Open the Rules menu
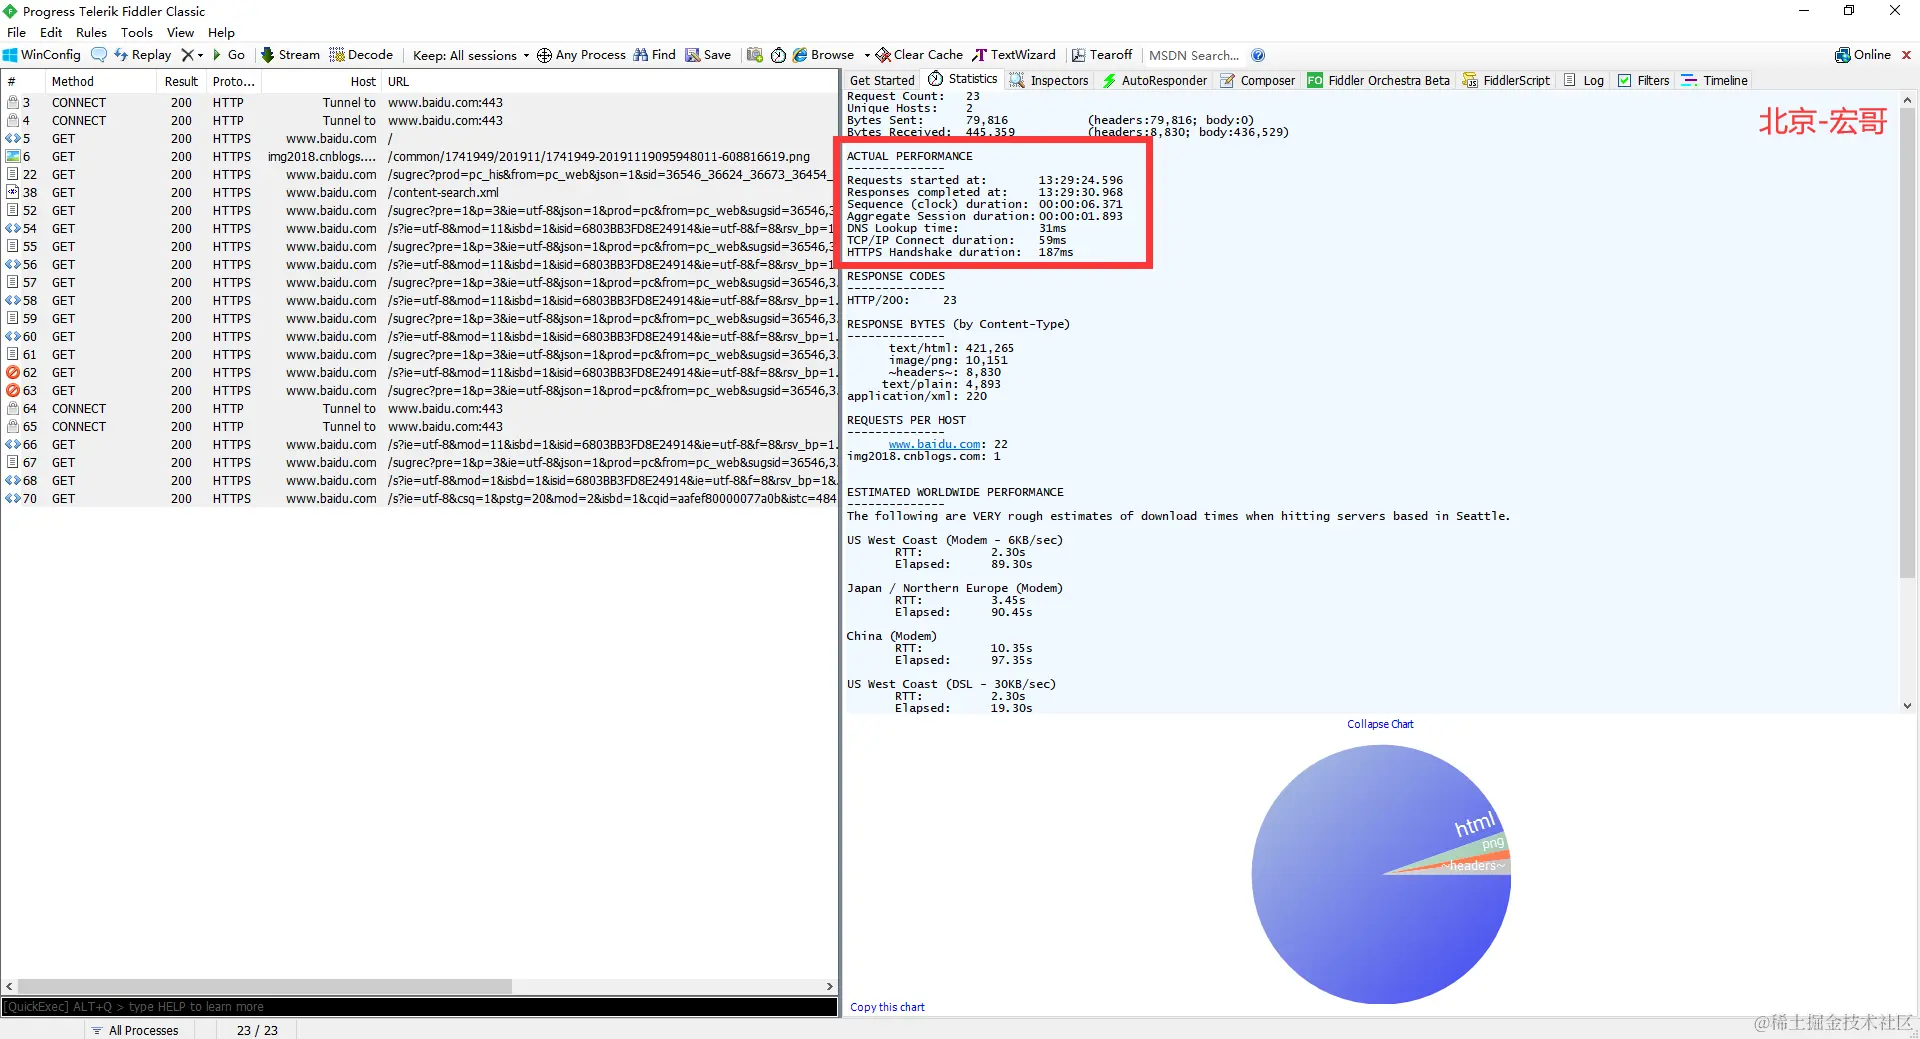The width and height of the screenshot is (1920, 1039). click(91, 32)
